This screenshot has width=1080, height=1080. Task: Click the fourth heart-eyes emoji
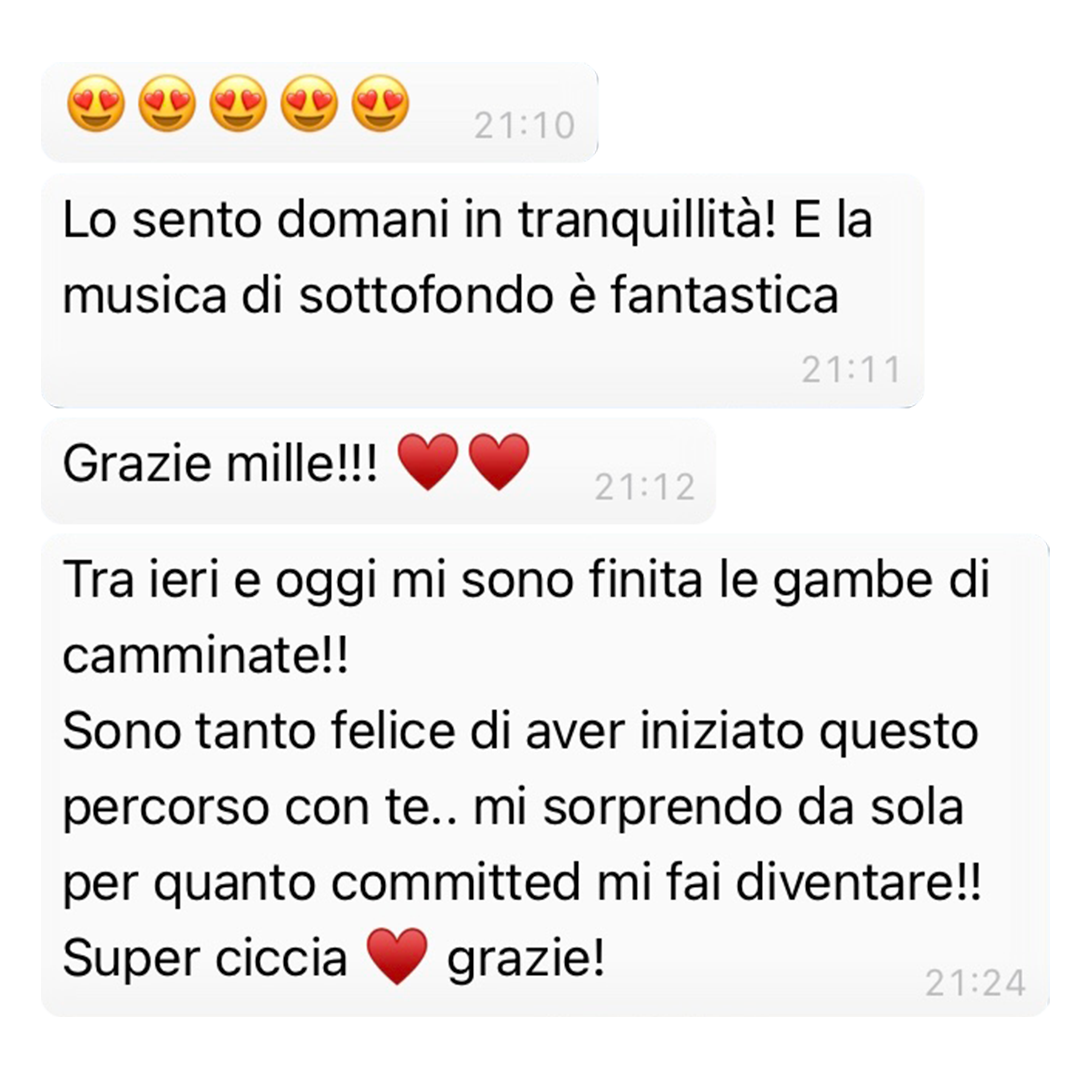point(309,103)
